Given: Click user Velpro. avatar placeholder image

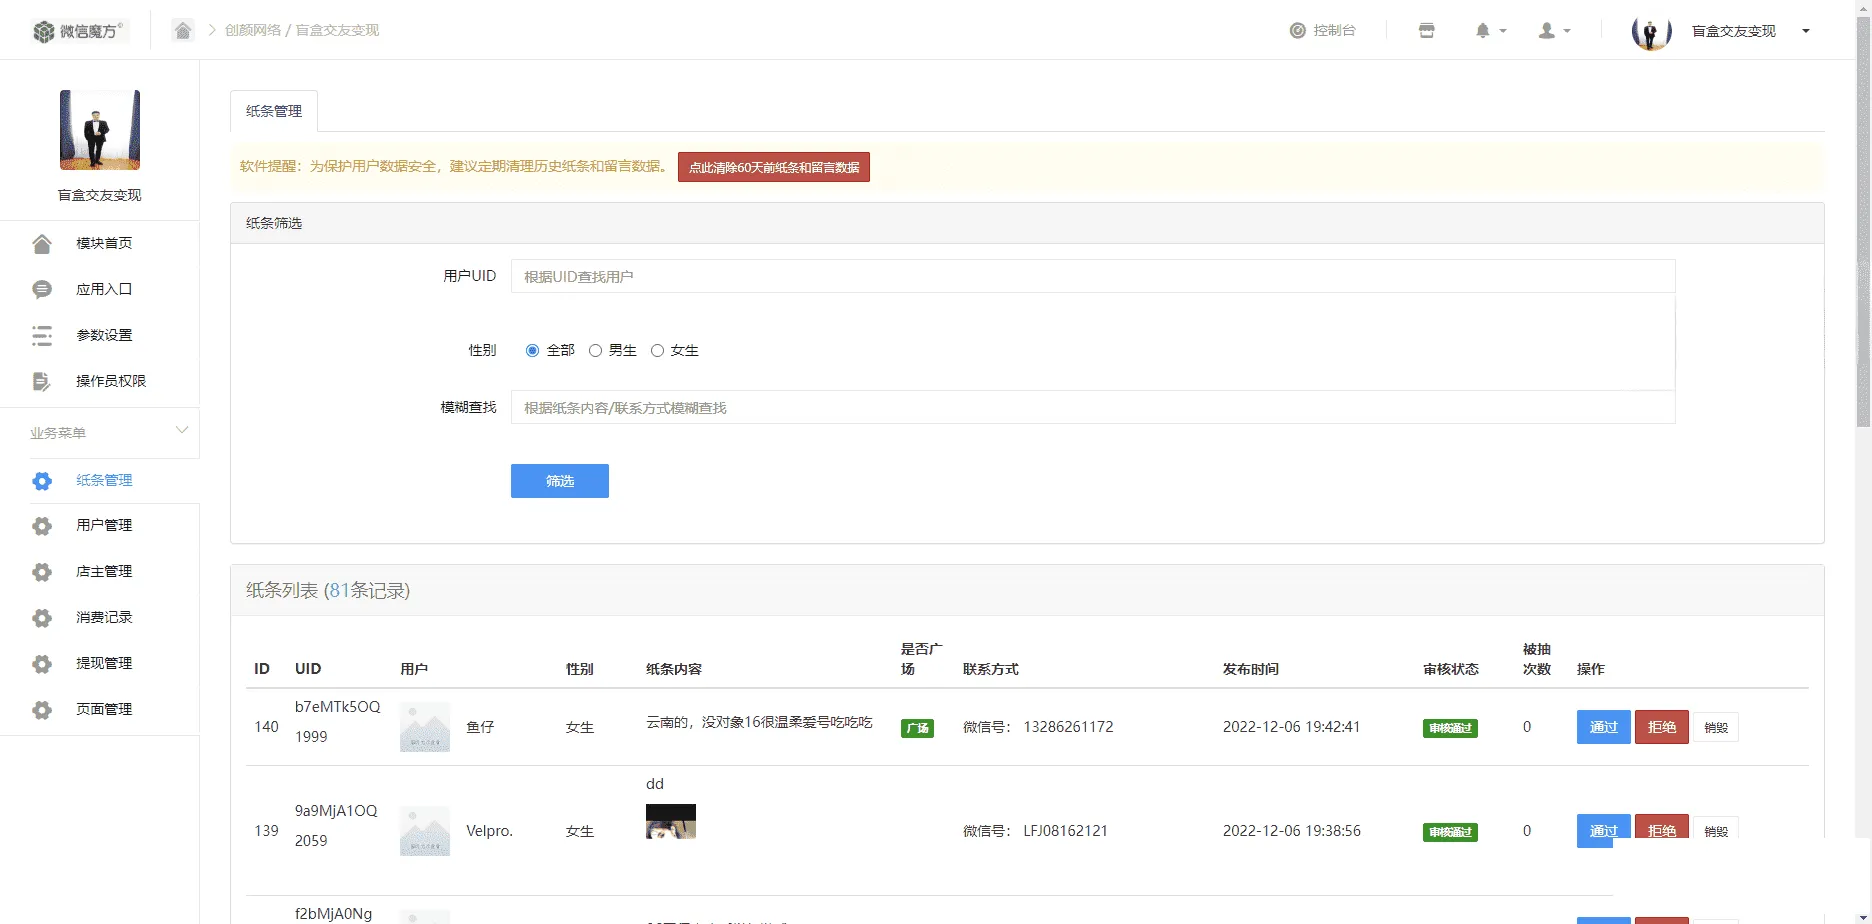Looking at the screenshot, I should (x=425, y=831).
